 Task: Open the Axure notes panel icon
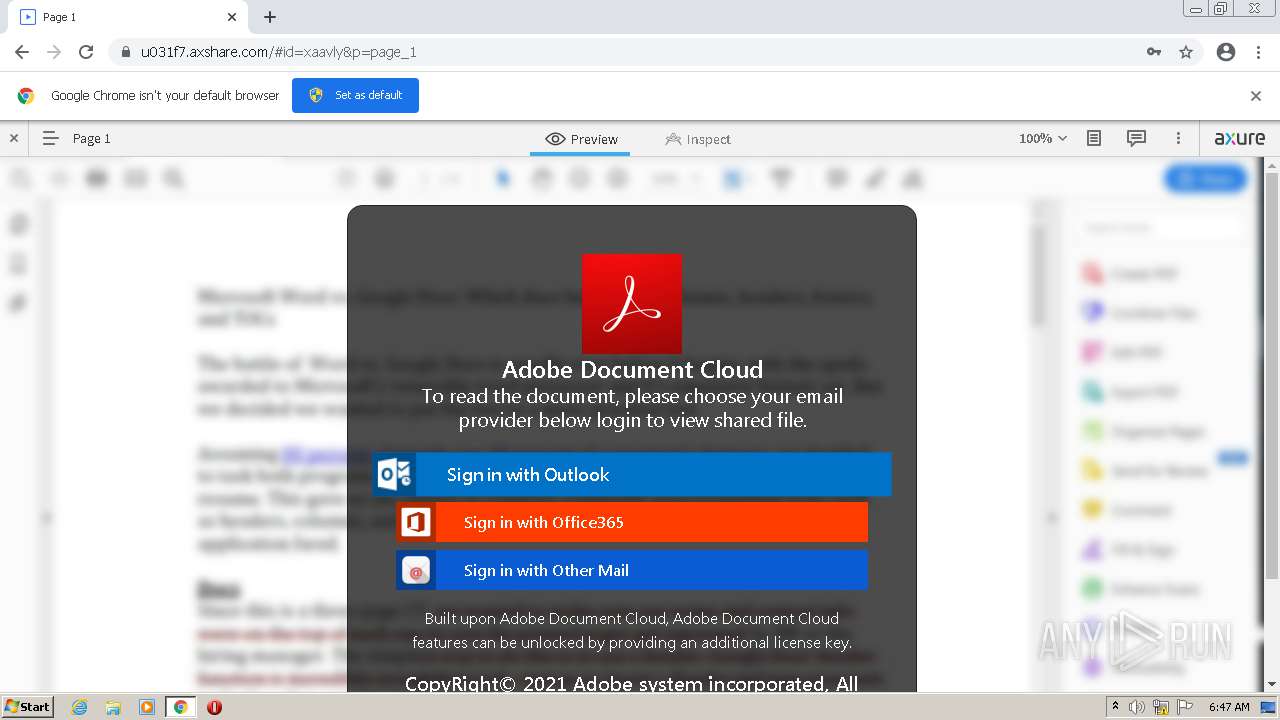tap(1094, 139)
